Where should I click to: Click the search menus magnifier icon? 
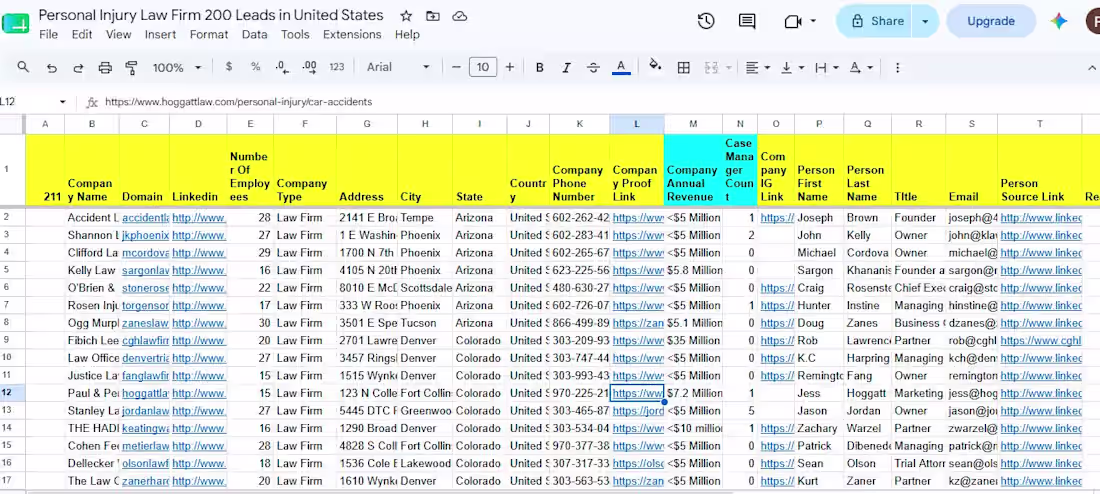pos(23,67)
